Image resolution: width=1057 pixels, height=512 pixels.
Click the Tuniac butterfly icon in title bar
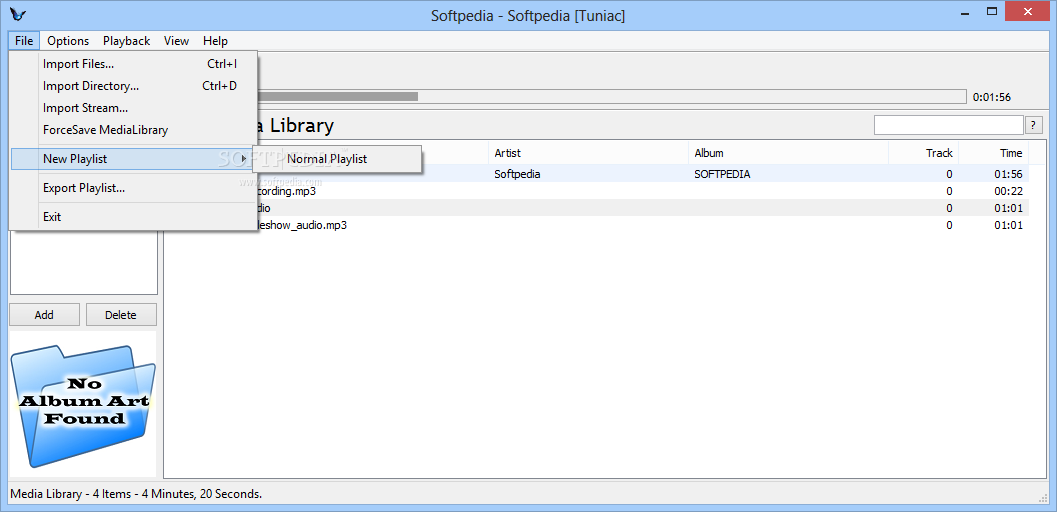pyautogui.click(x=18, y=15)
